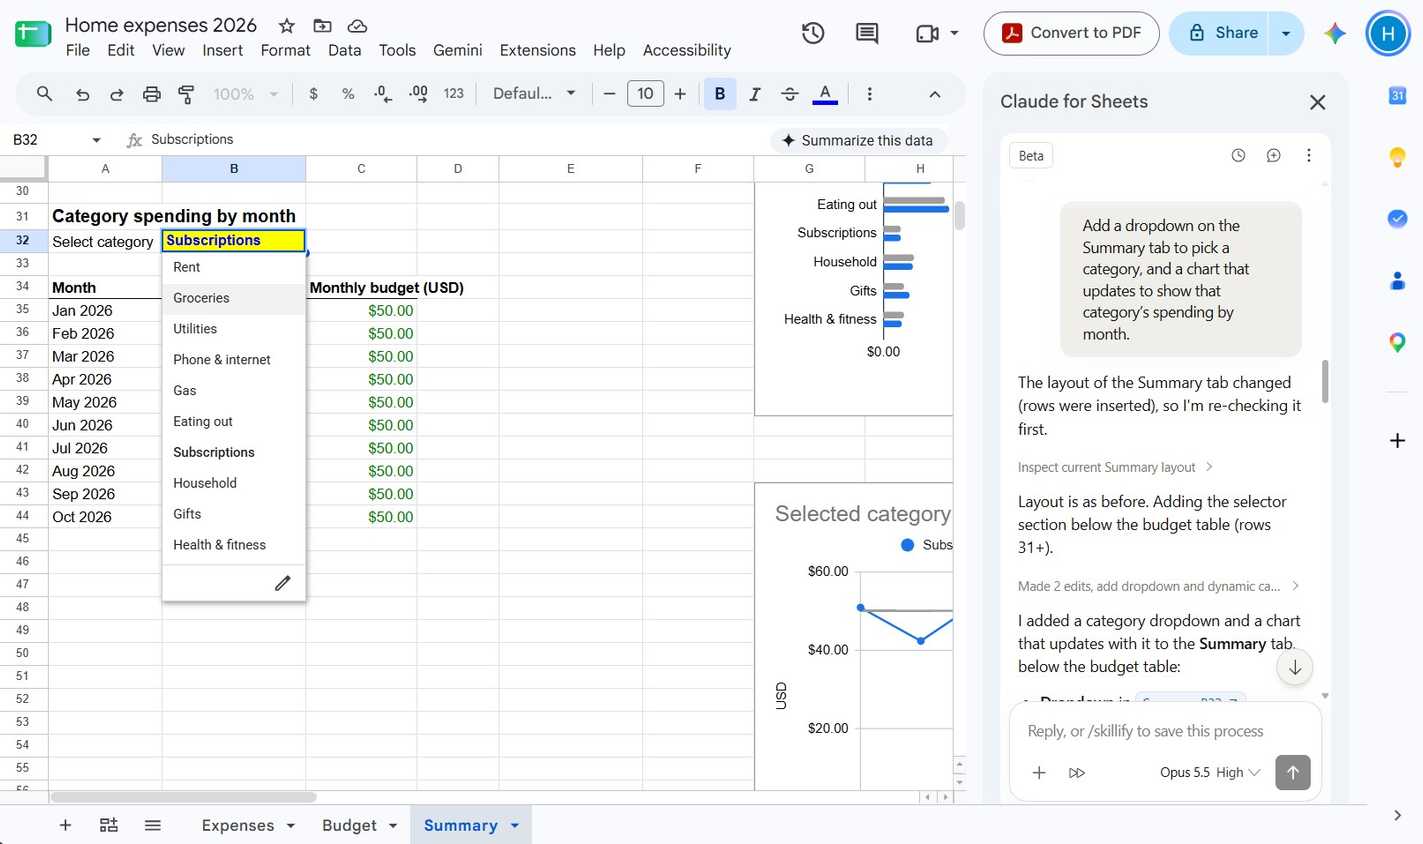Print the spreadsheet with printer icon
This screenshot has height=844, width=1423.
point(152,94)
